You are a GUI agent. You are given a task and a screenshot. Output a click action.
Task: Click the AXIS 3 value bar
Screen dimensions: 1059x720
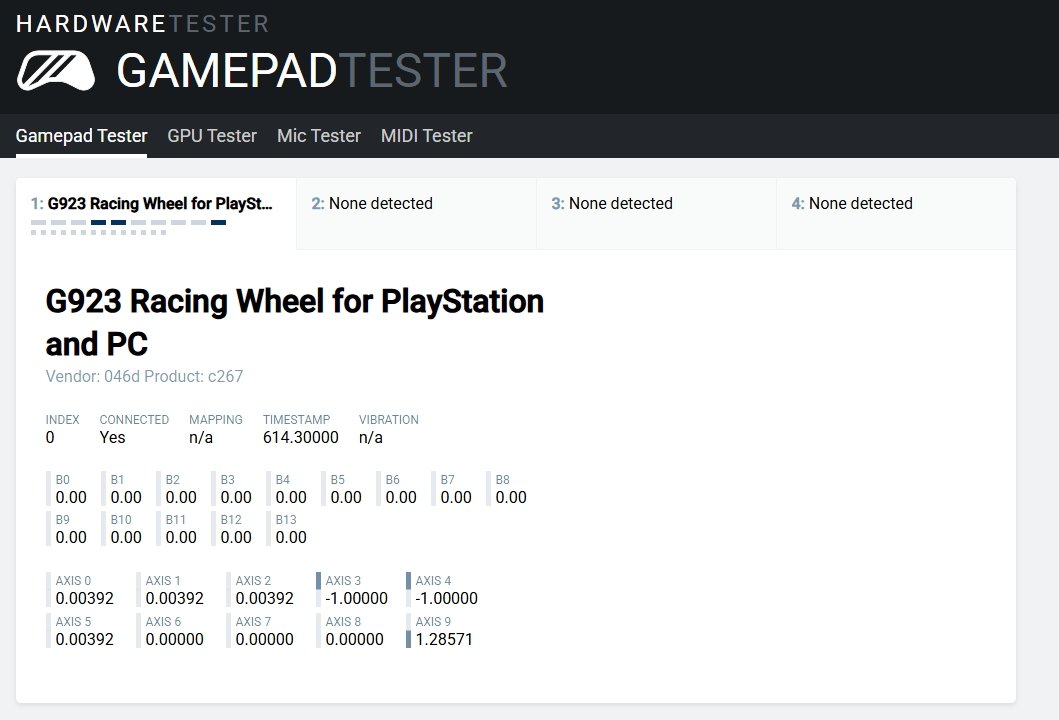point(318,590)
